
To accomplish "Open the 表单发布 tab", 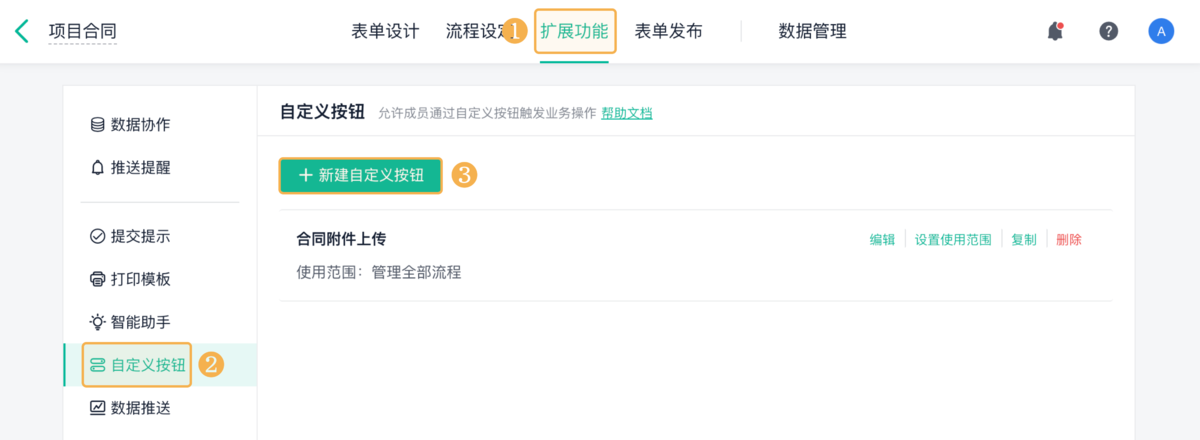I will (668, 31).
